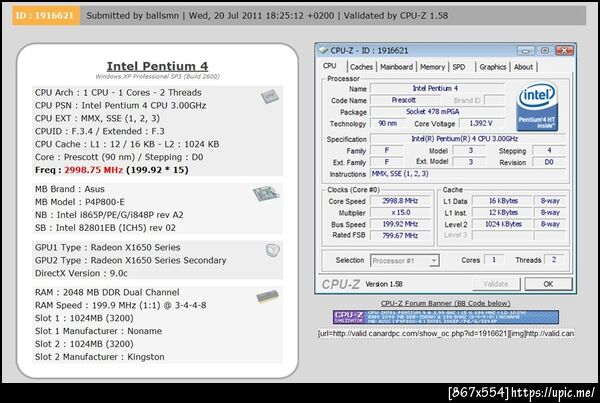Click the Level 2 value 1024 KBytes
The height and width of the screenshot is (403, 600).
point(503,224)
